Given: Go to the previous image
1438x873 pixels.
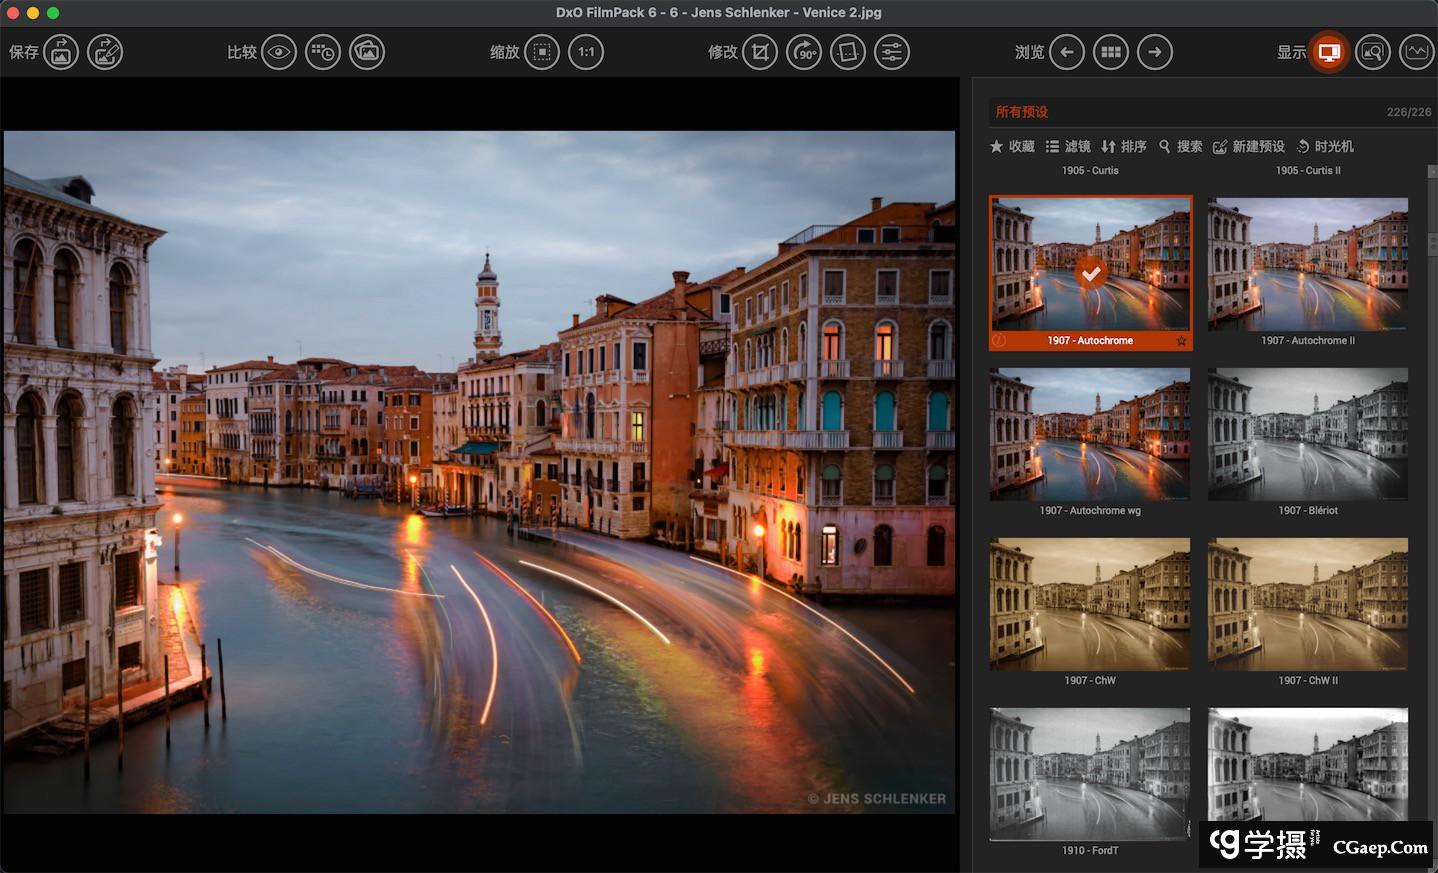Looking at the screenshot, I should pyautogui.click(x=1067, y=52).
